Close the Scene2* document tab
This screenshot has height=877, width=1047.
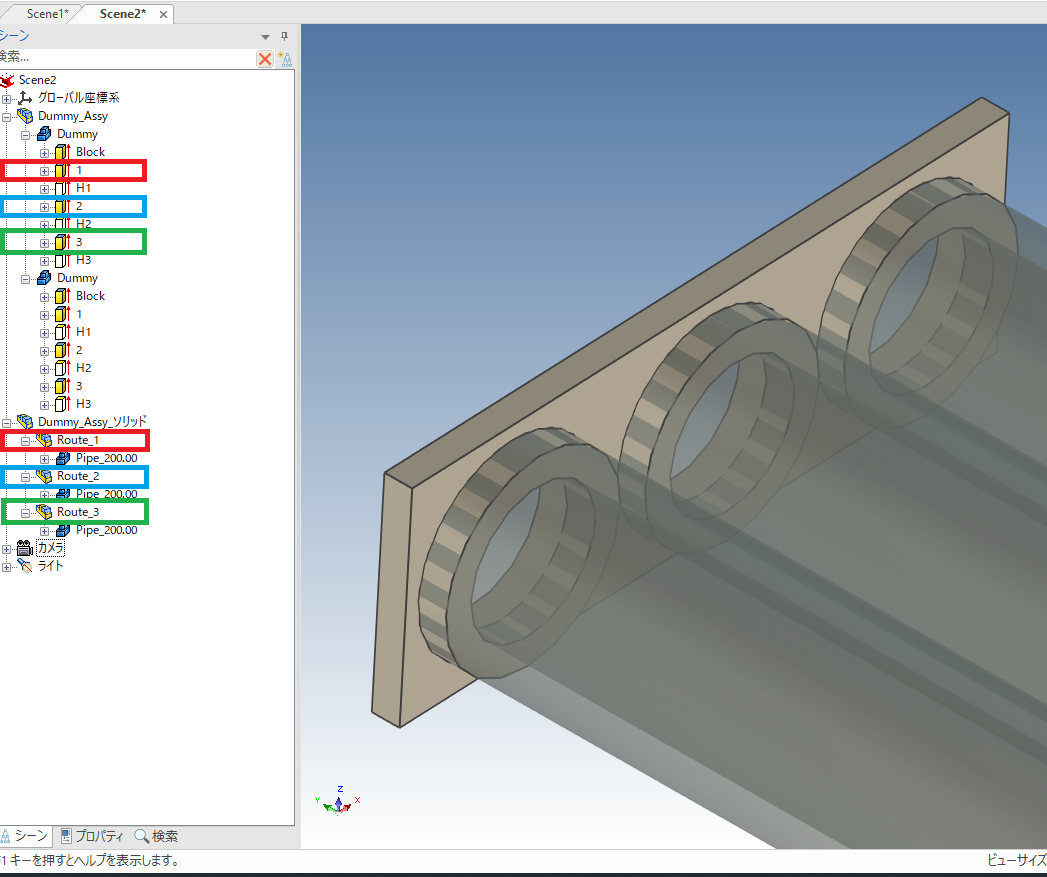click(x=163, y=14)
